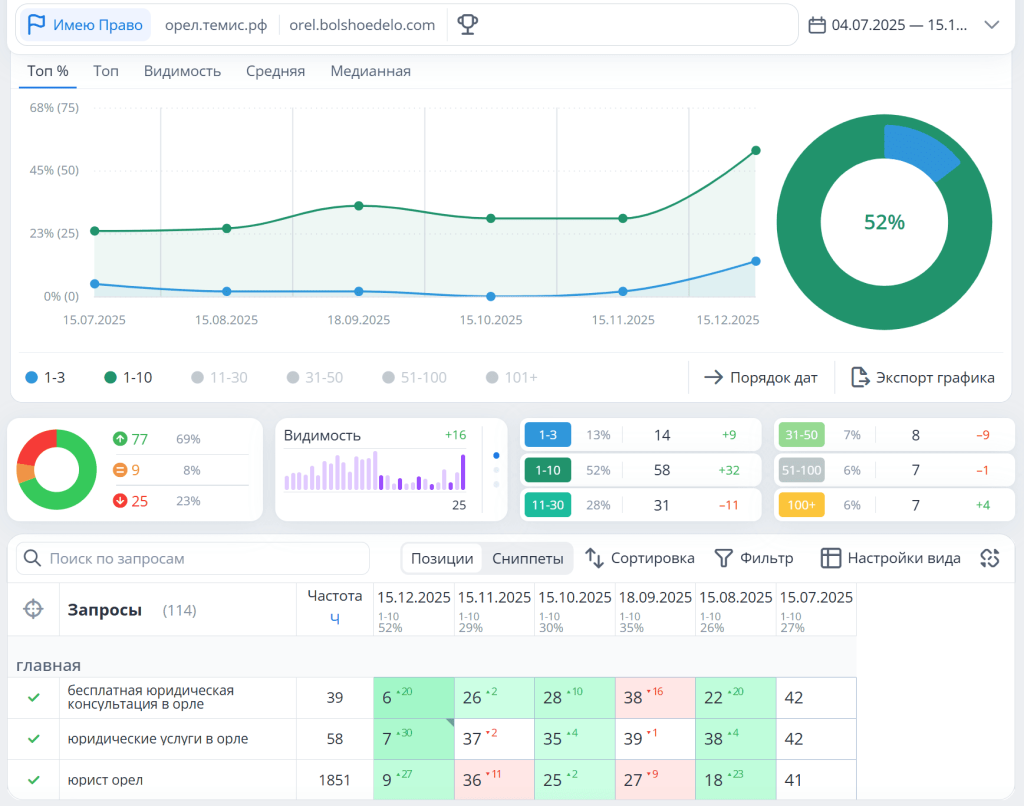Click Порядок дат button

tap(761, 377)
